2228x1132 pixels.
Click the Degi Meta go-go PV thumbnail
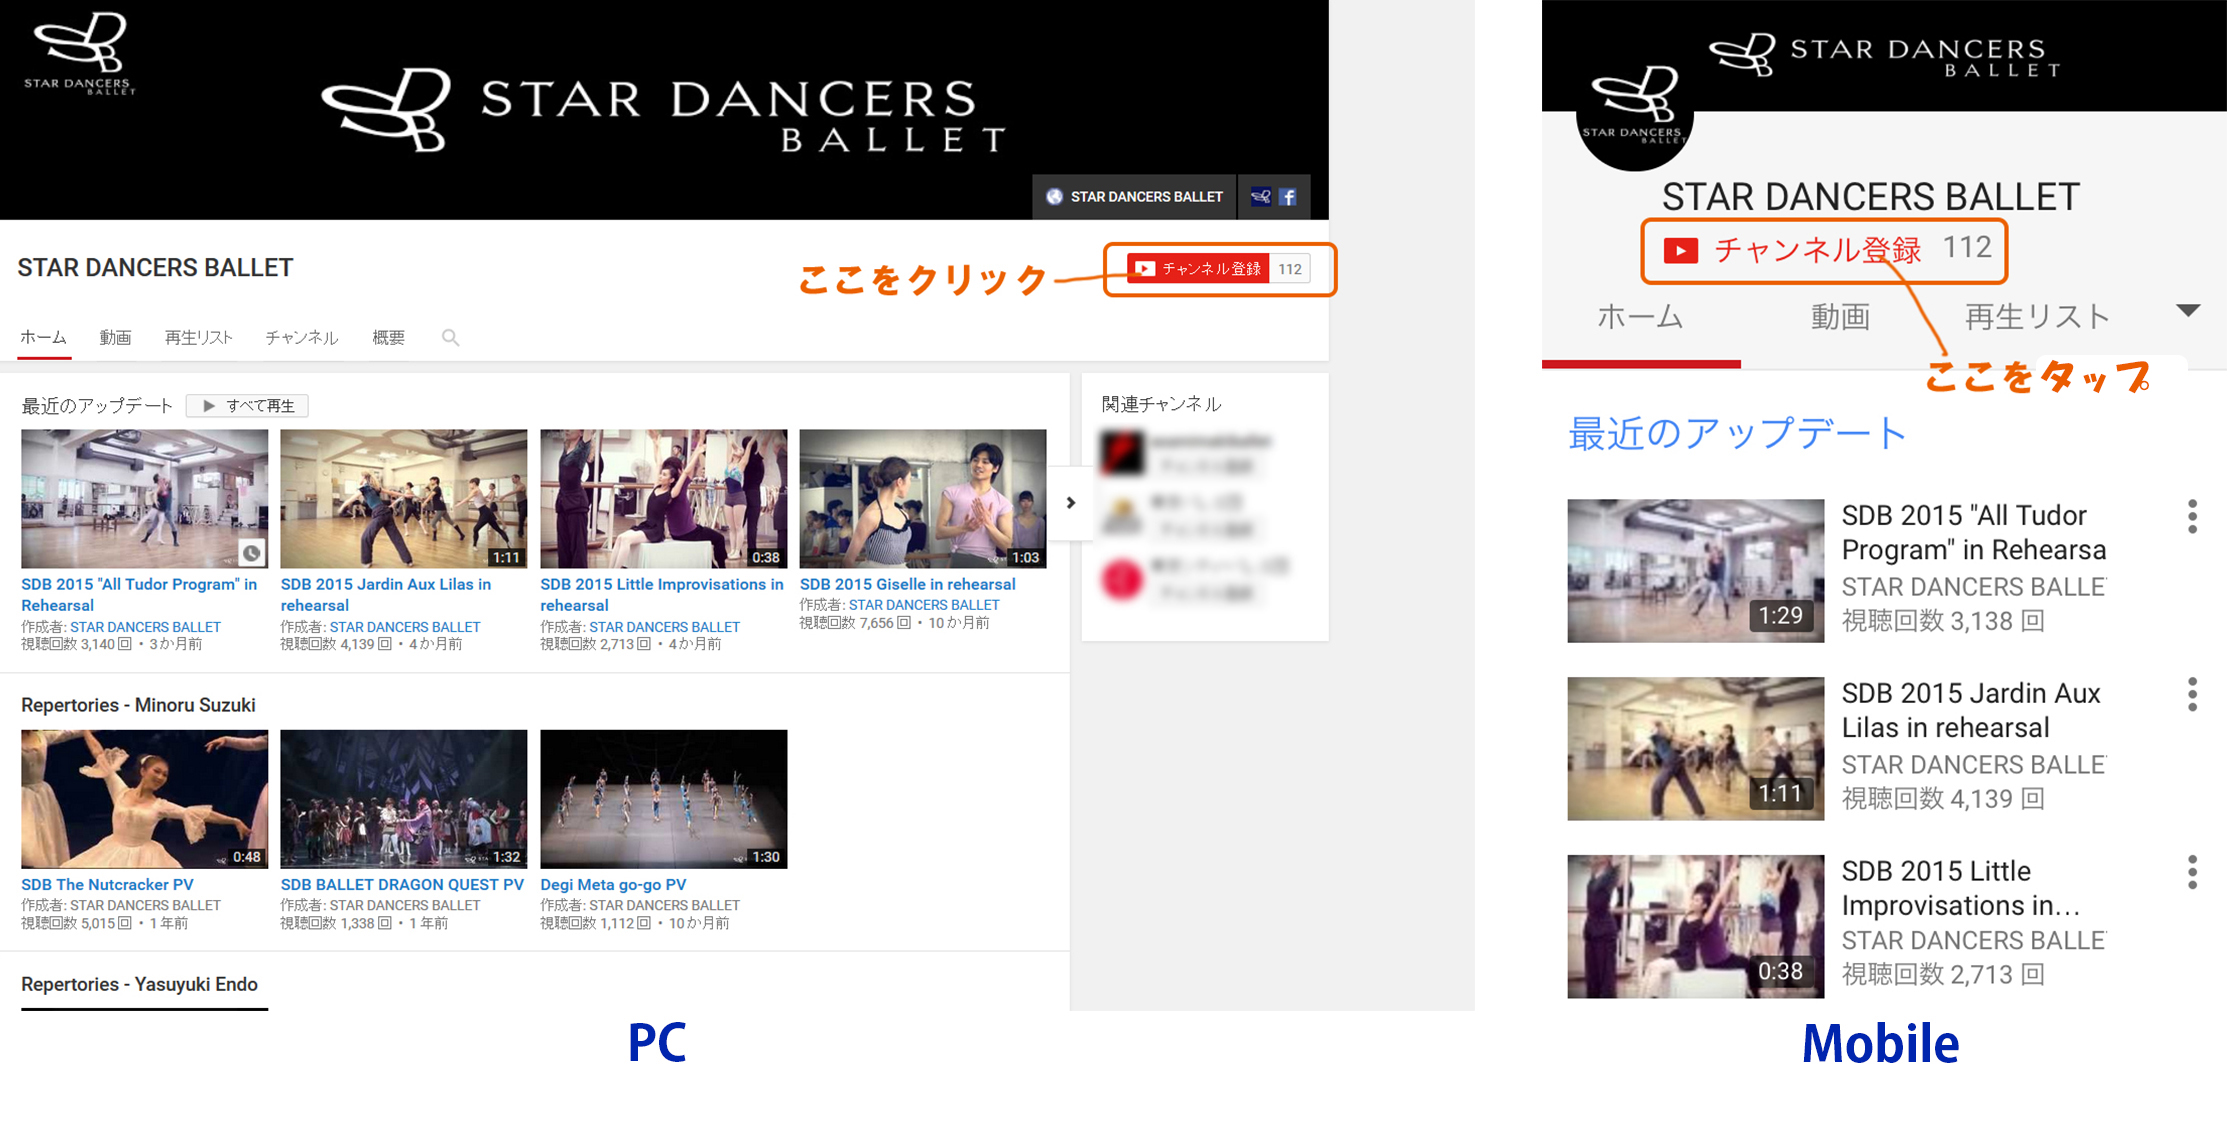(x=663, y=798)
